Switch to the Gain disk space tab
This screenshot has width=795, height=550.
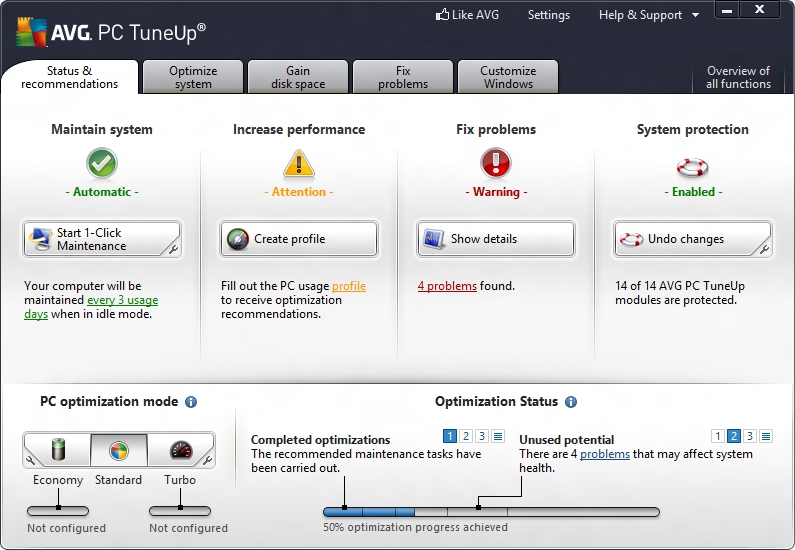click(298, 77)
